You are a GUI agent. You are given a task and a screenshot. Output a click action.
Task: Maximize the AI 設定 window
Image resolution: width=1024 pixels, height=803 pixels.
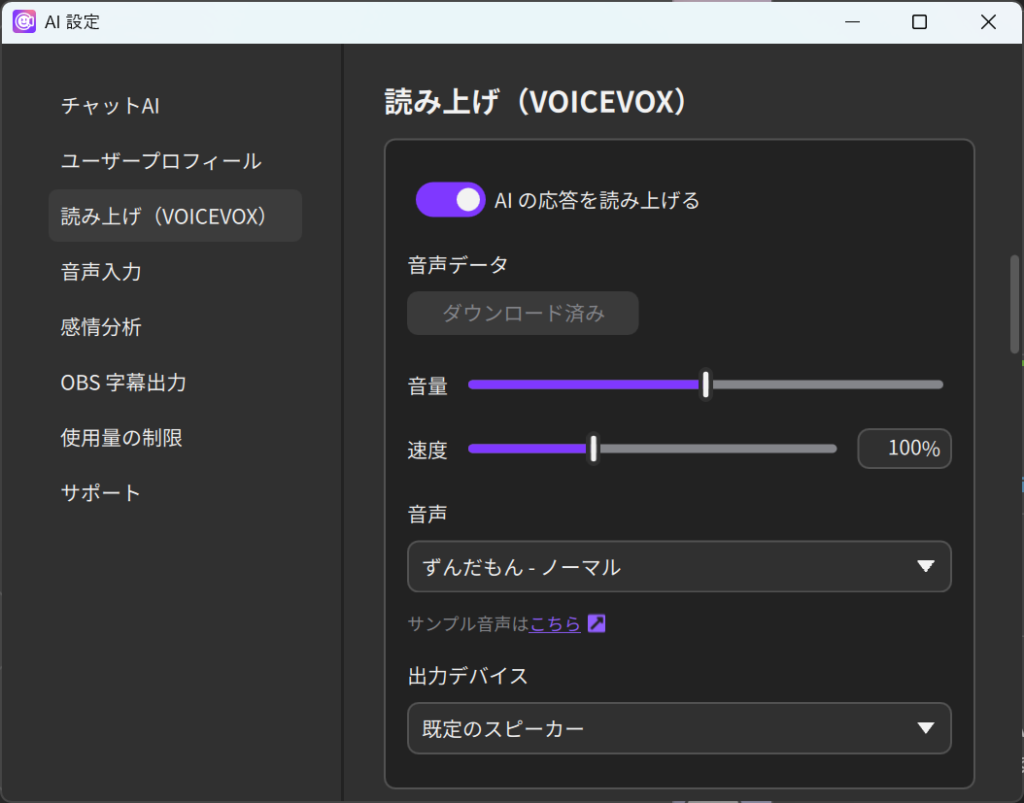920,22
